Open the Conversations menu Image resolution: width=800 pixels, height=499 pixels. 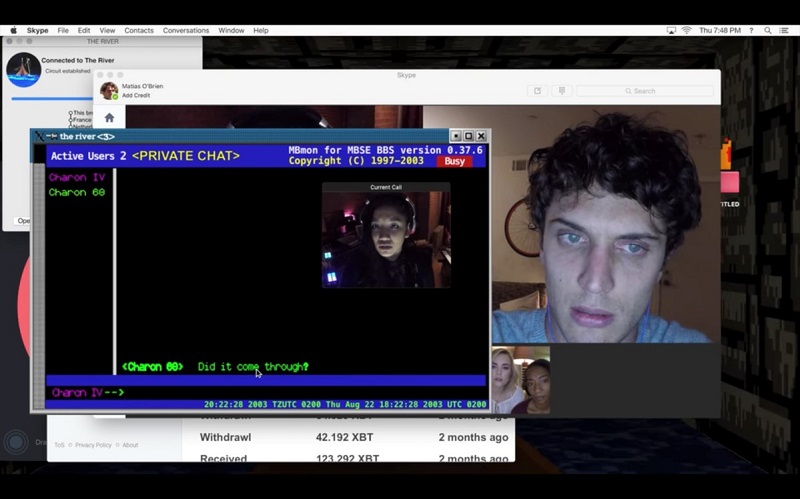point(186,30)
